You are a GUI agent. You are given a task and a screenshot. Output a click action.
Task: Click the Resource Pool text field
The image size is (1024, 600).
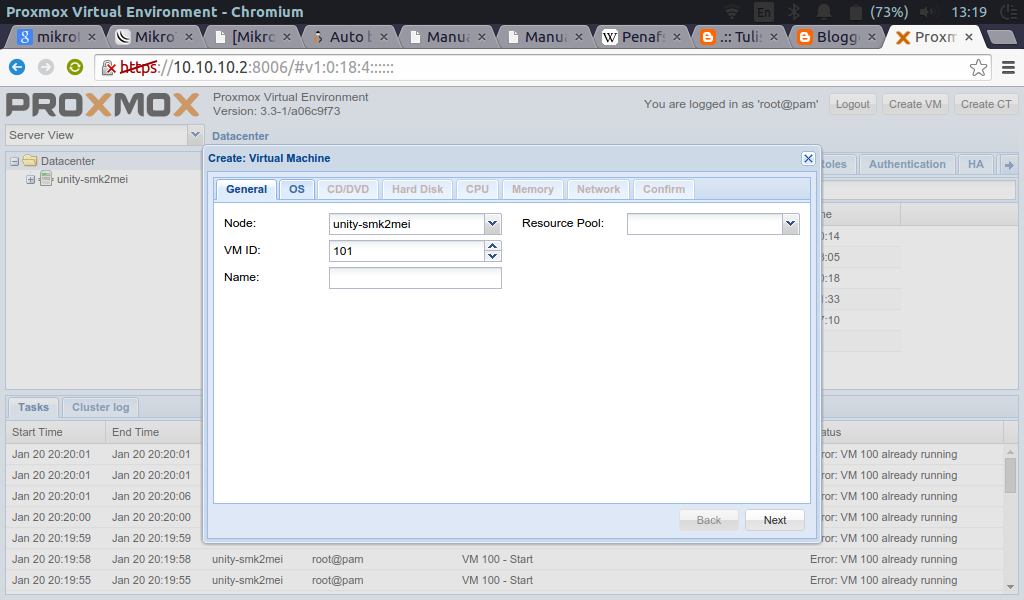click(705, 224)
